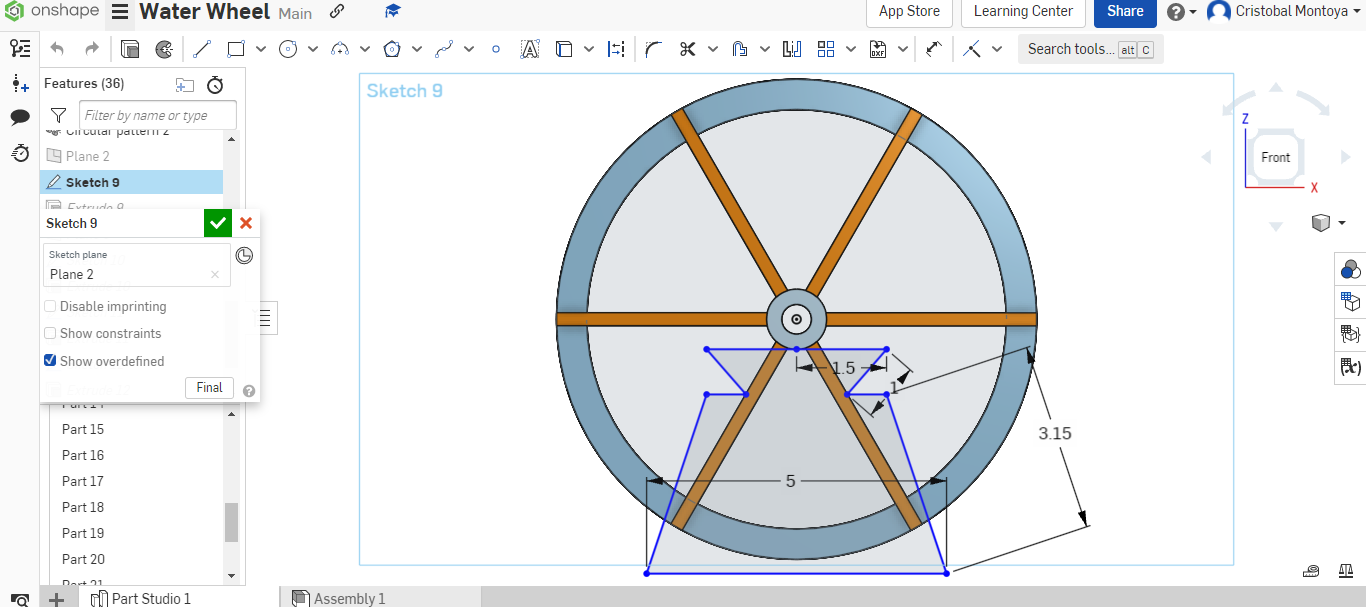
Task: Open the Learning Center menu
Action: coord(1022,11)
